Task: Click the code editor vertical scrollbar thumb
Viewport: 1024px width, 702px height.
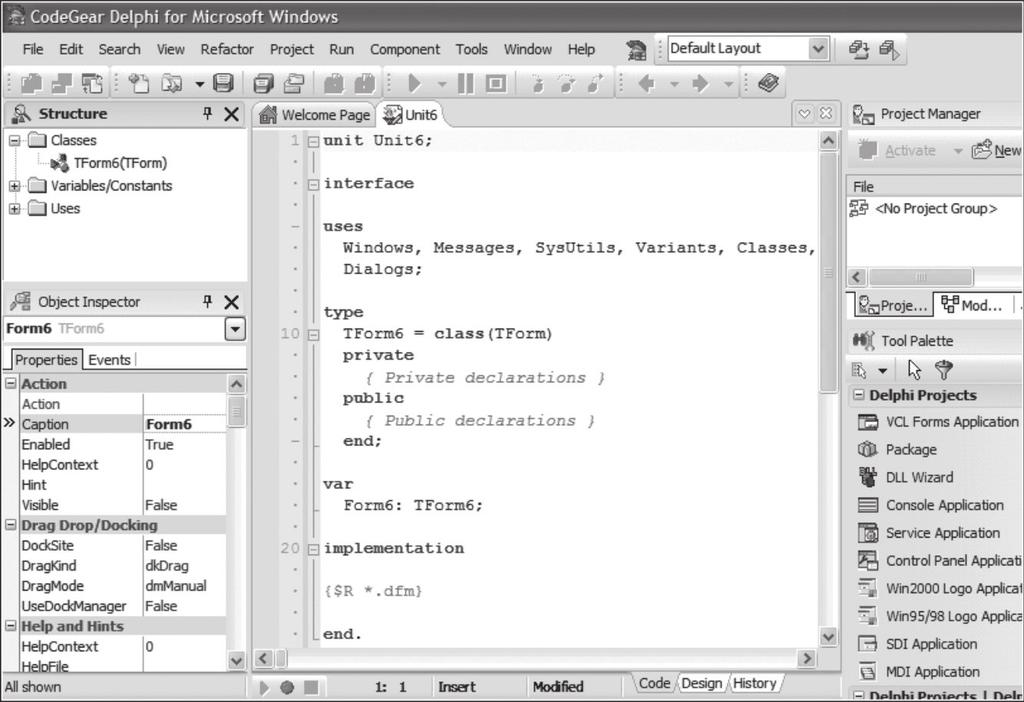Action: 828,272
